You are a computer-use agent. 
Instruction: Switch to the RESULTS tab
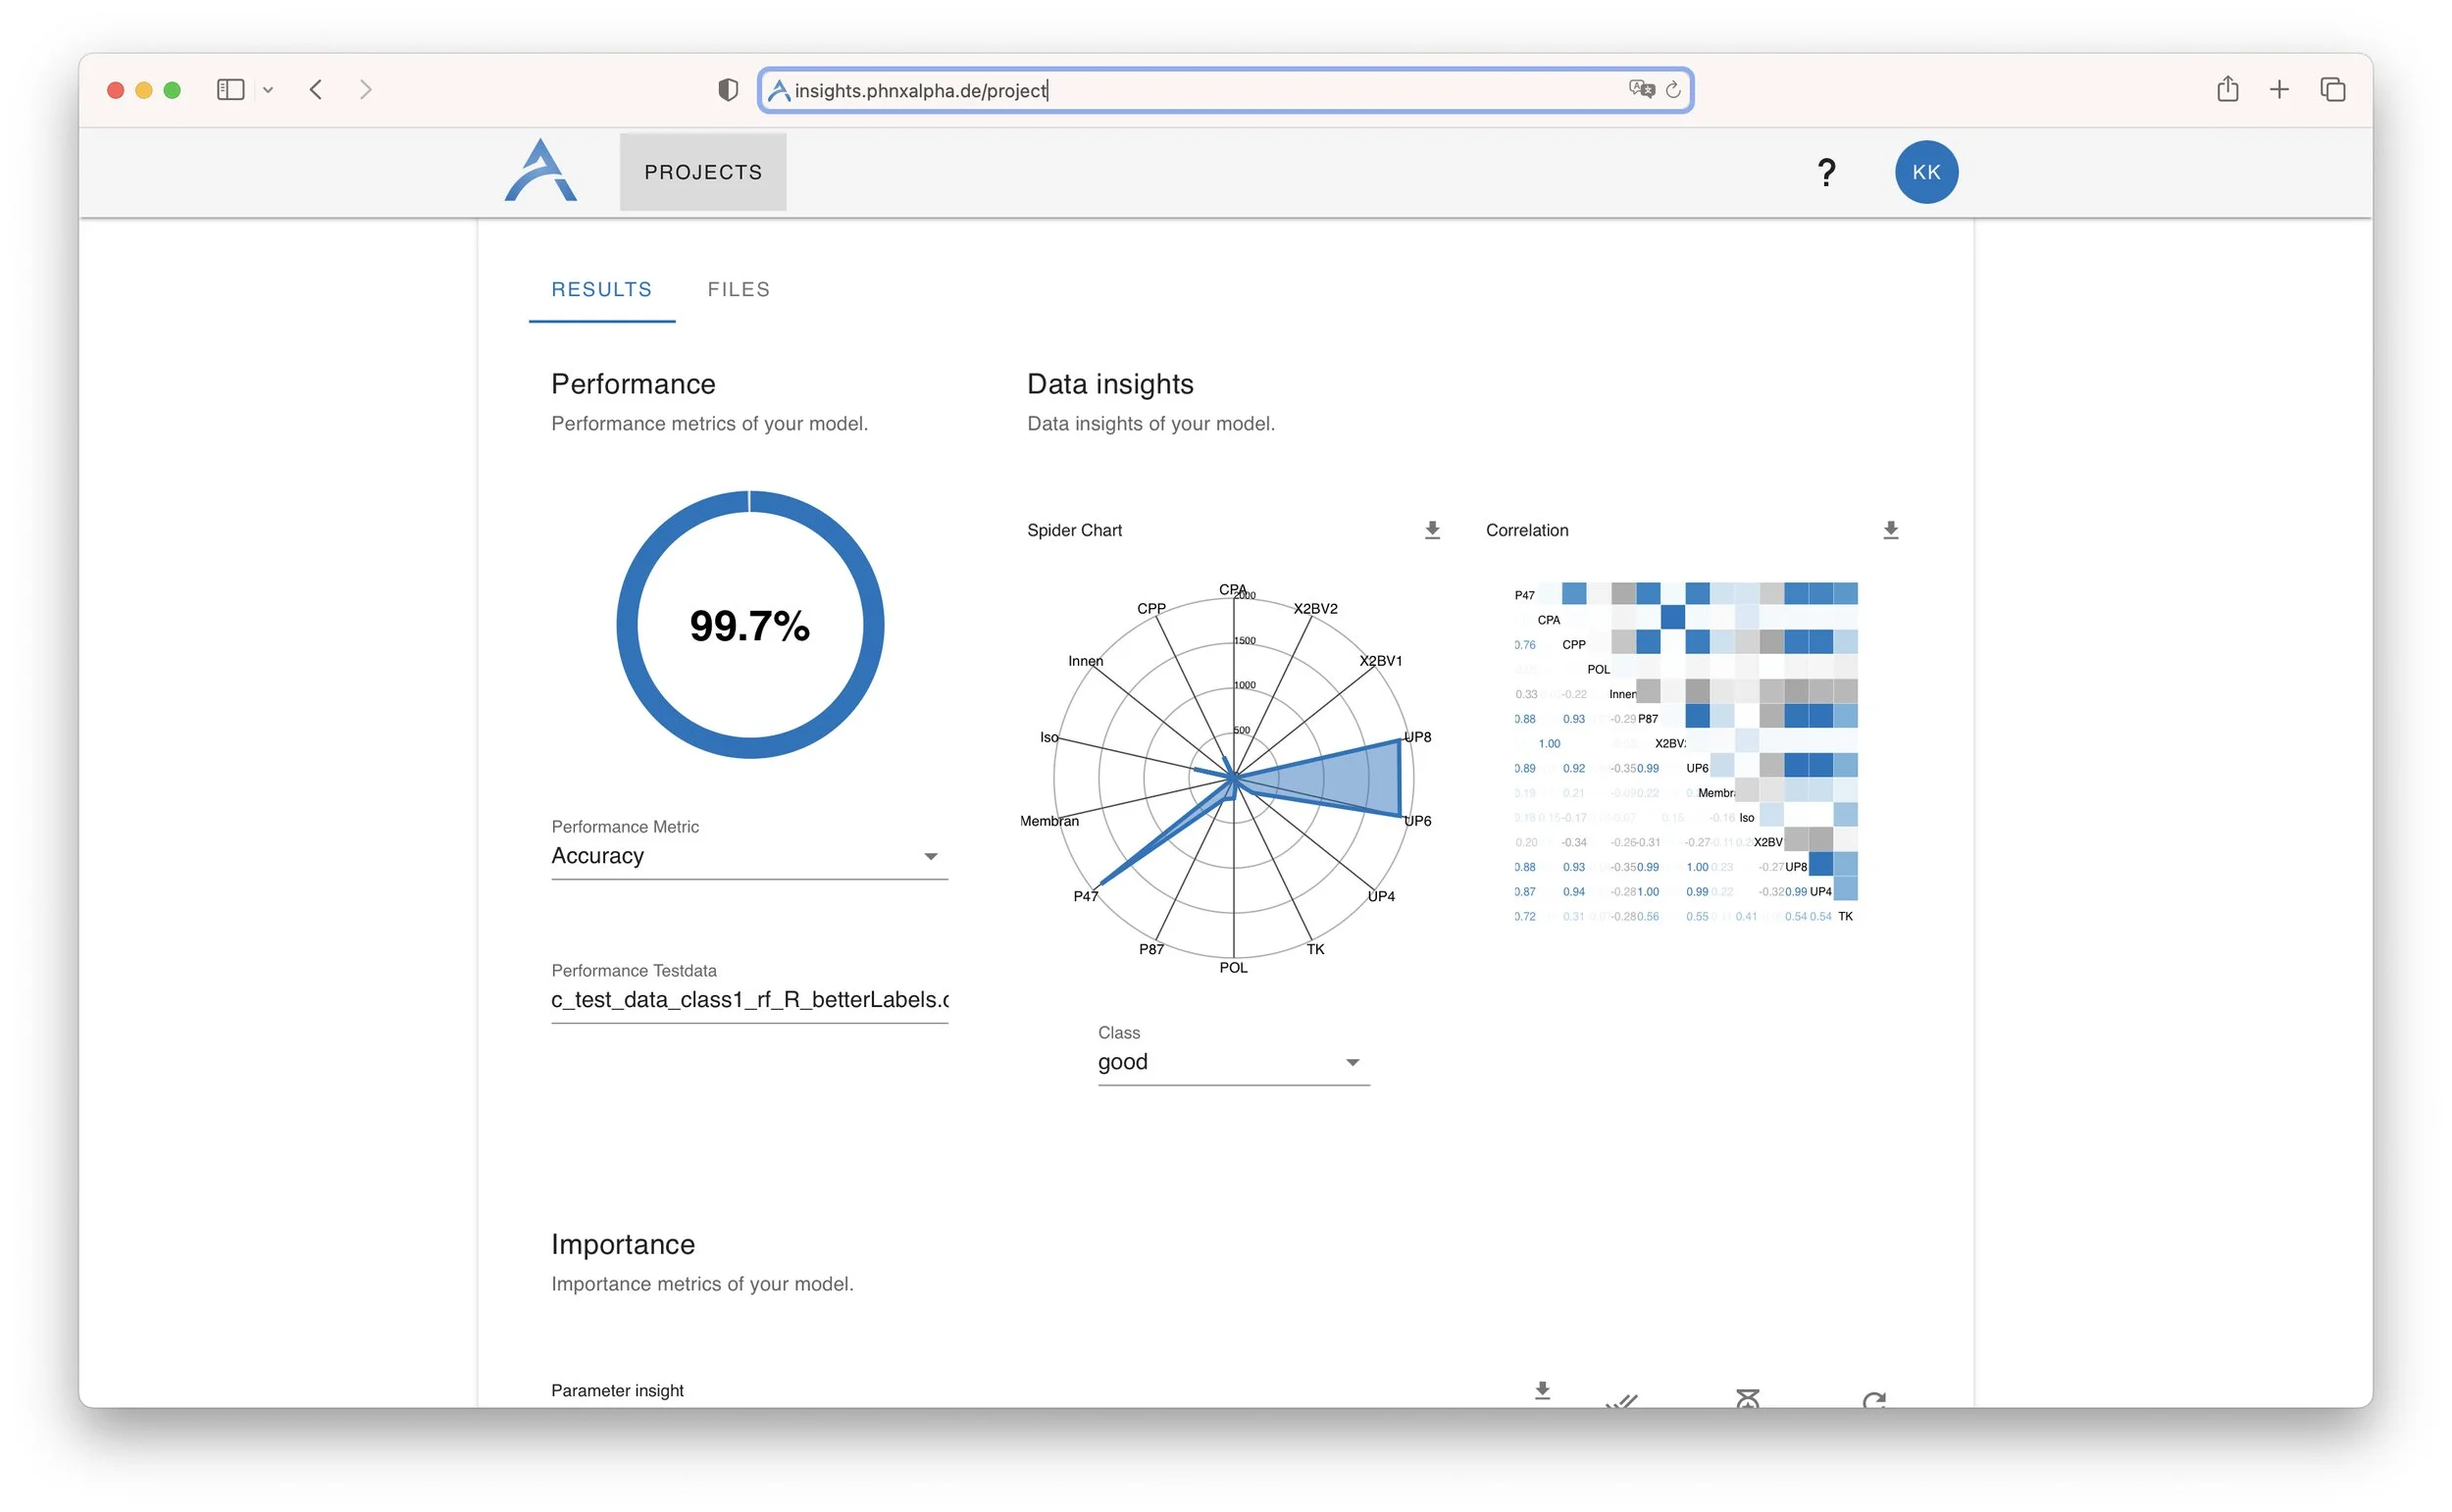tap(602, 290)
